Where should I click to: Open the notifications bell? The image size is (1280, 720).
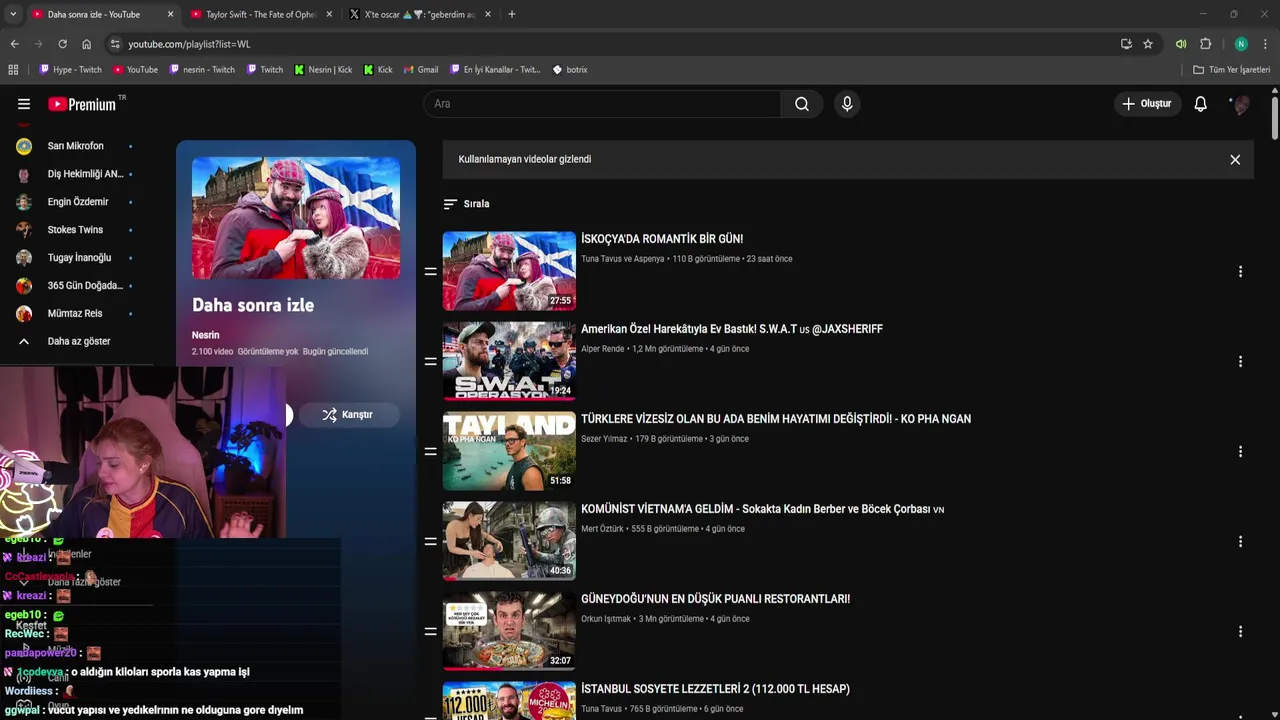(x=1201, y=104)
